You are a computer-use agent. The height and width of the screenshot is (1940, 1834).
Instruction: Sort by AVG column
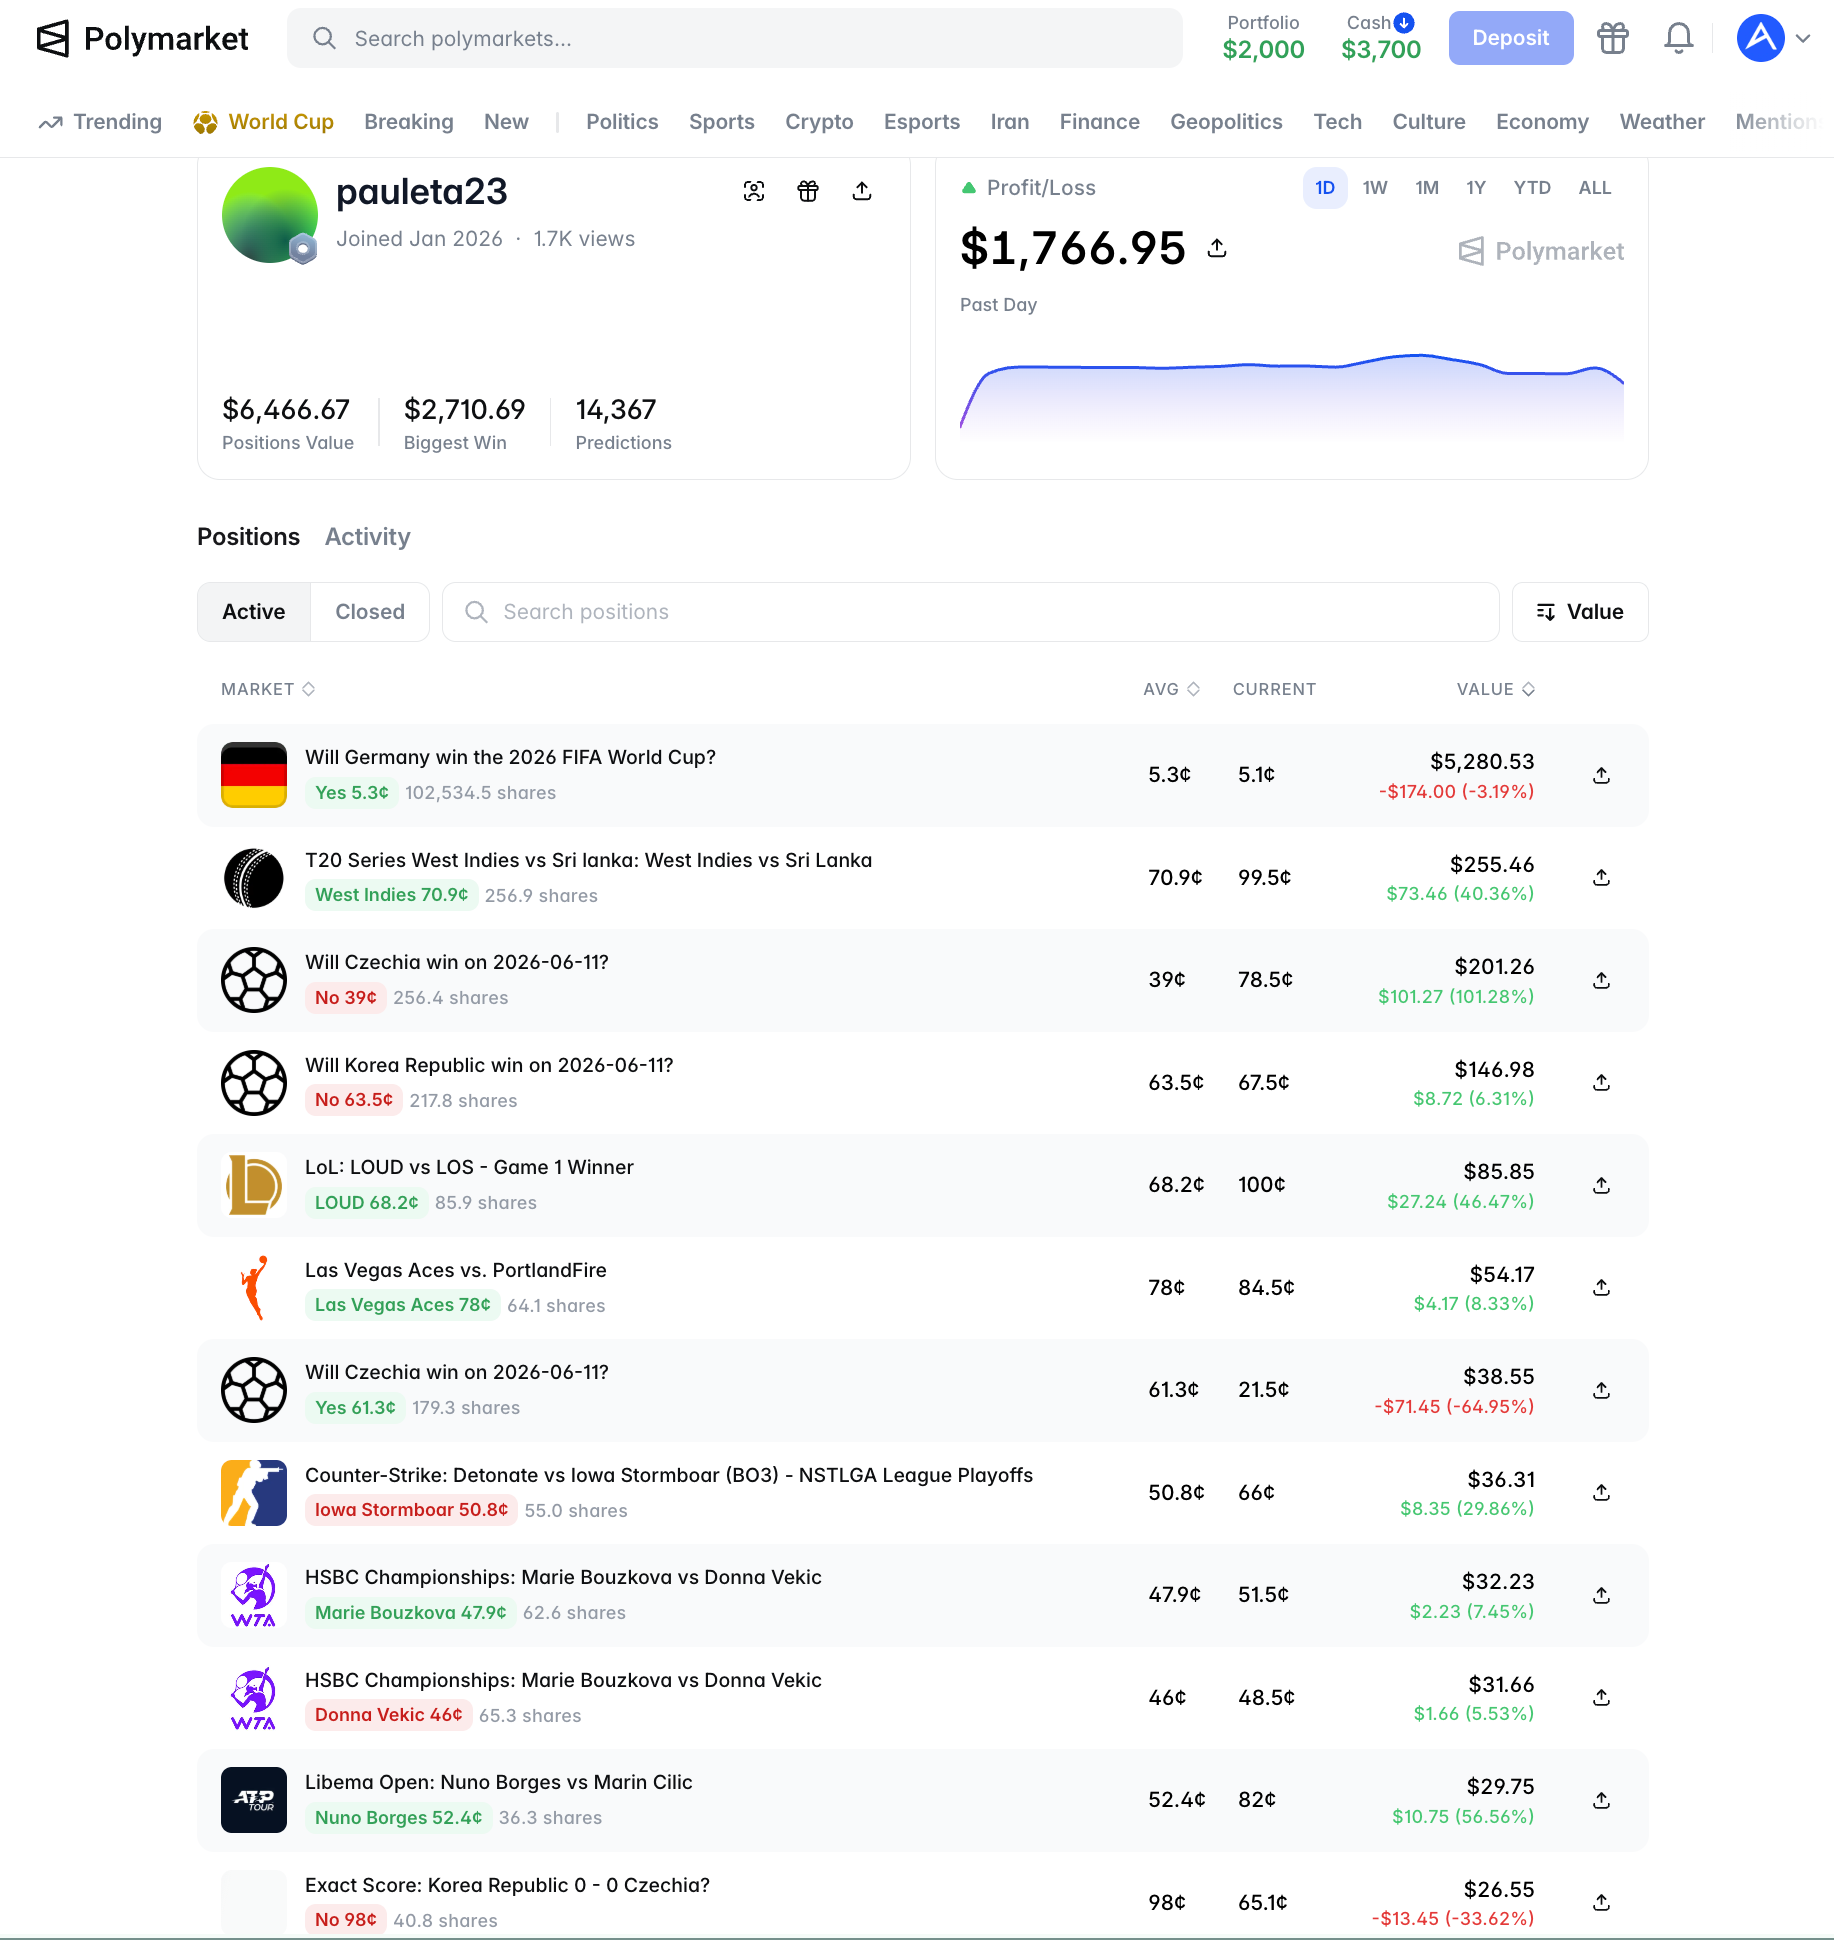tap(1171, 689)
